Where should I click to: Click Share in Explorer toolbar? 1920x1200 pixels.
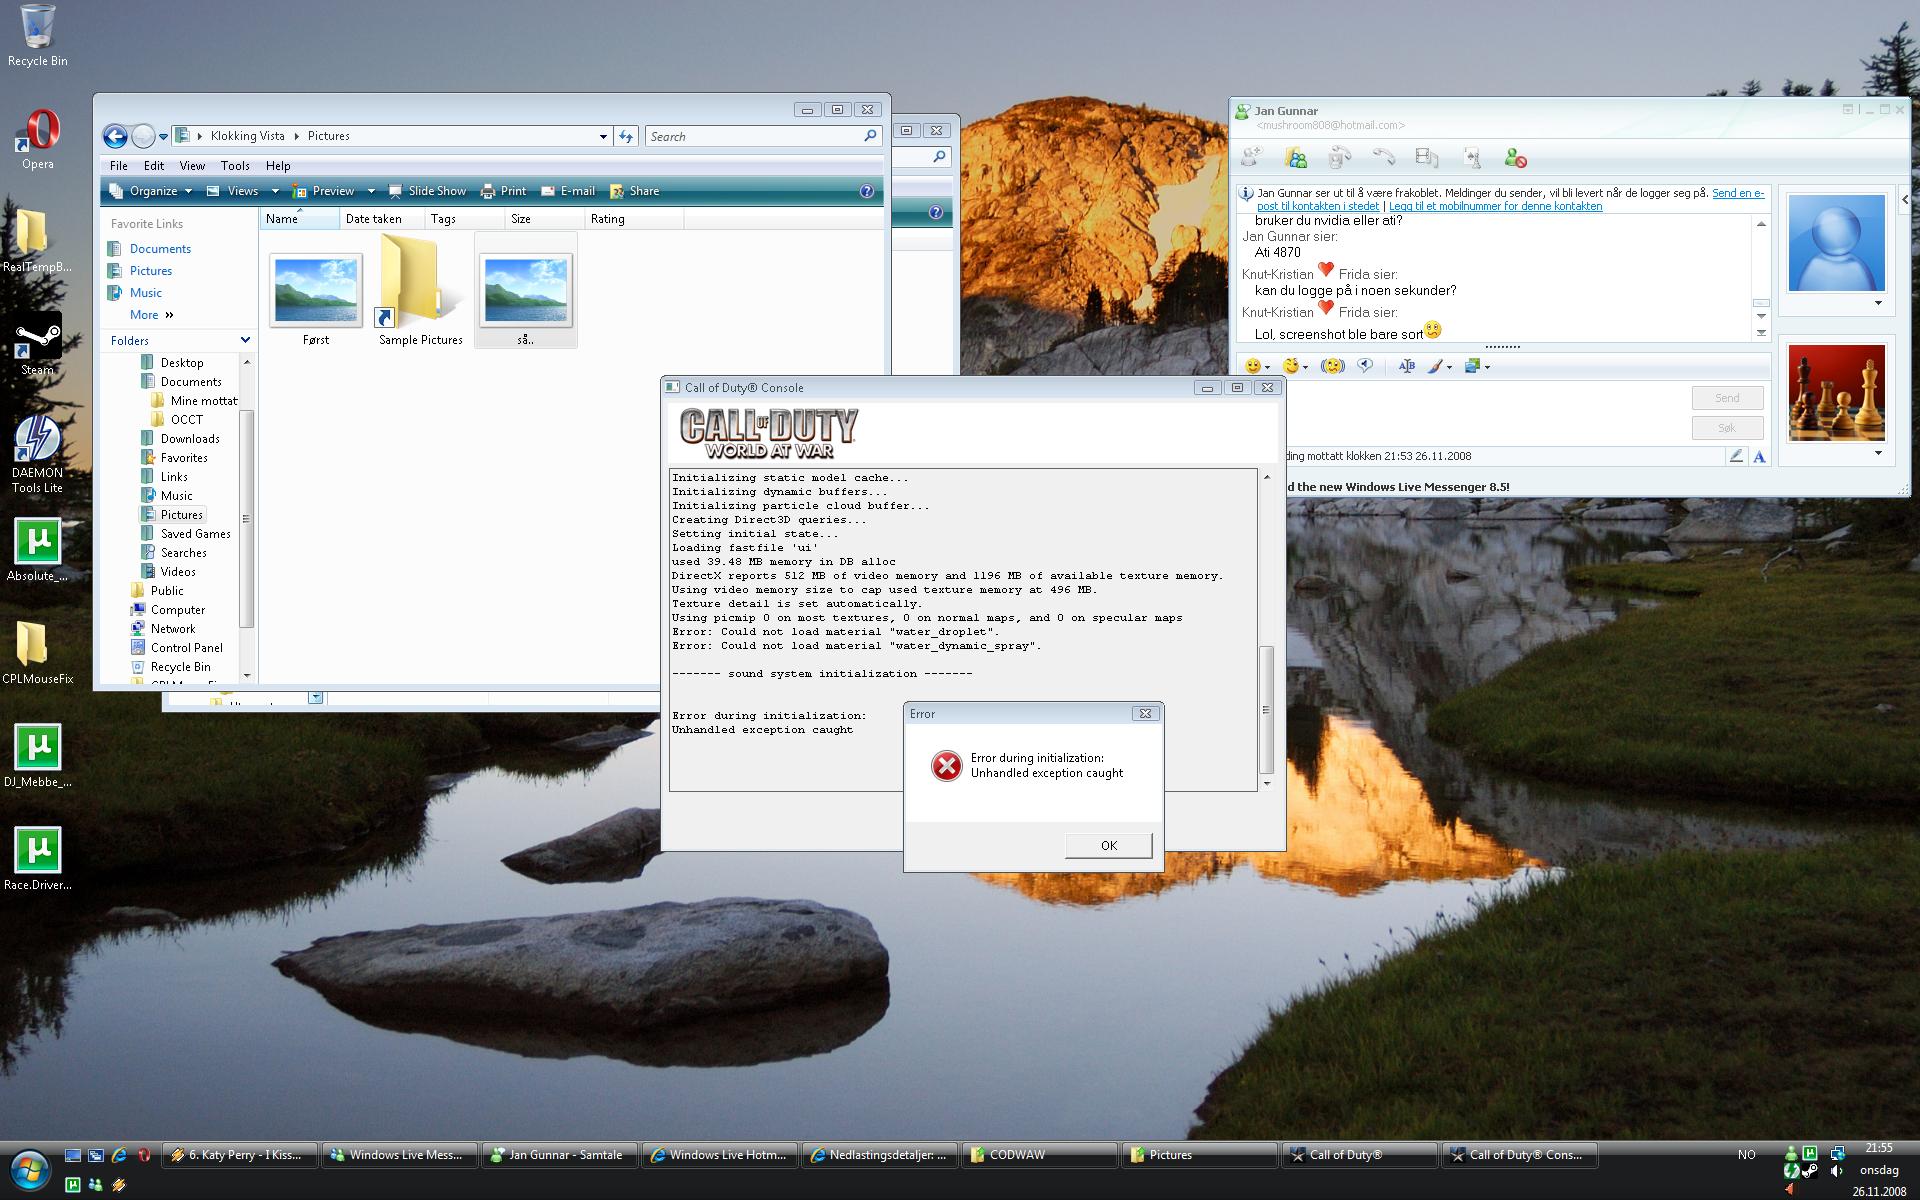(x=634, y=191)
